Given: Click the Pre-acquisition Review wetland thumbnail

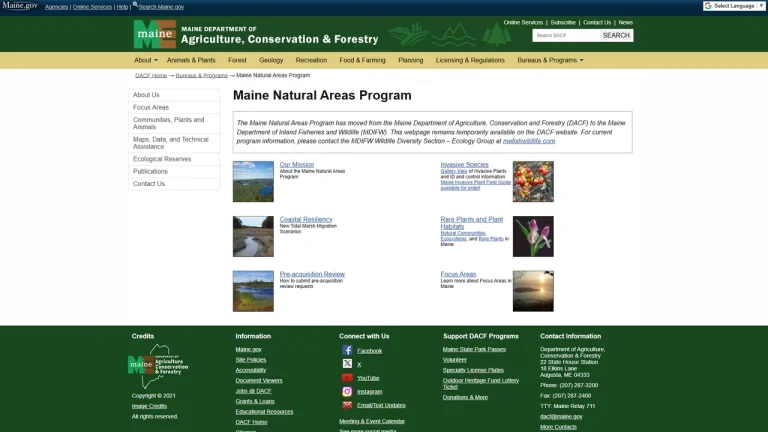Looking at the screenshot, I should tap(253, 291).
